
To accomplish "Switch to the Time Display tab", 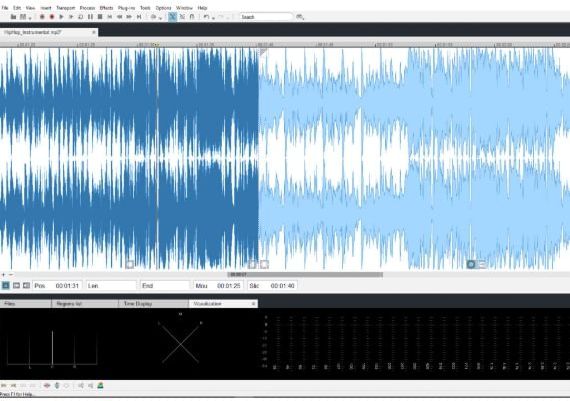I will click(x=153, y=304).
